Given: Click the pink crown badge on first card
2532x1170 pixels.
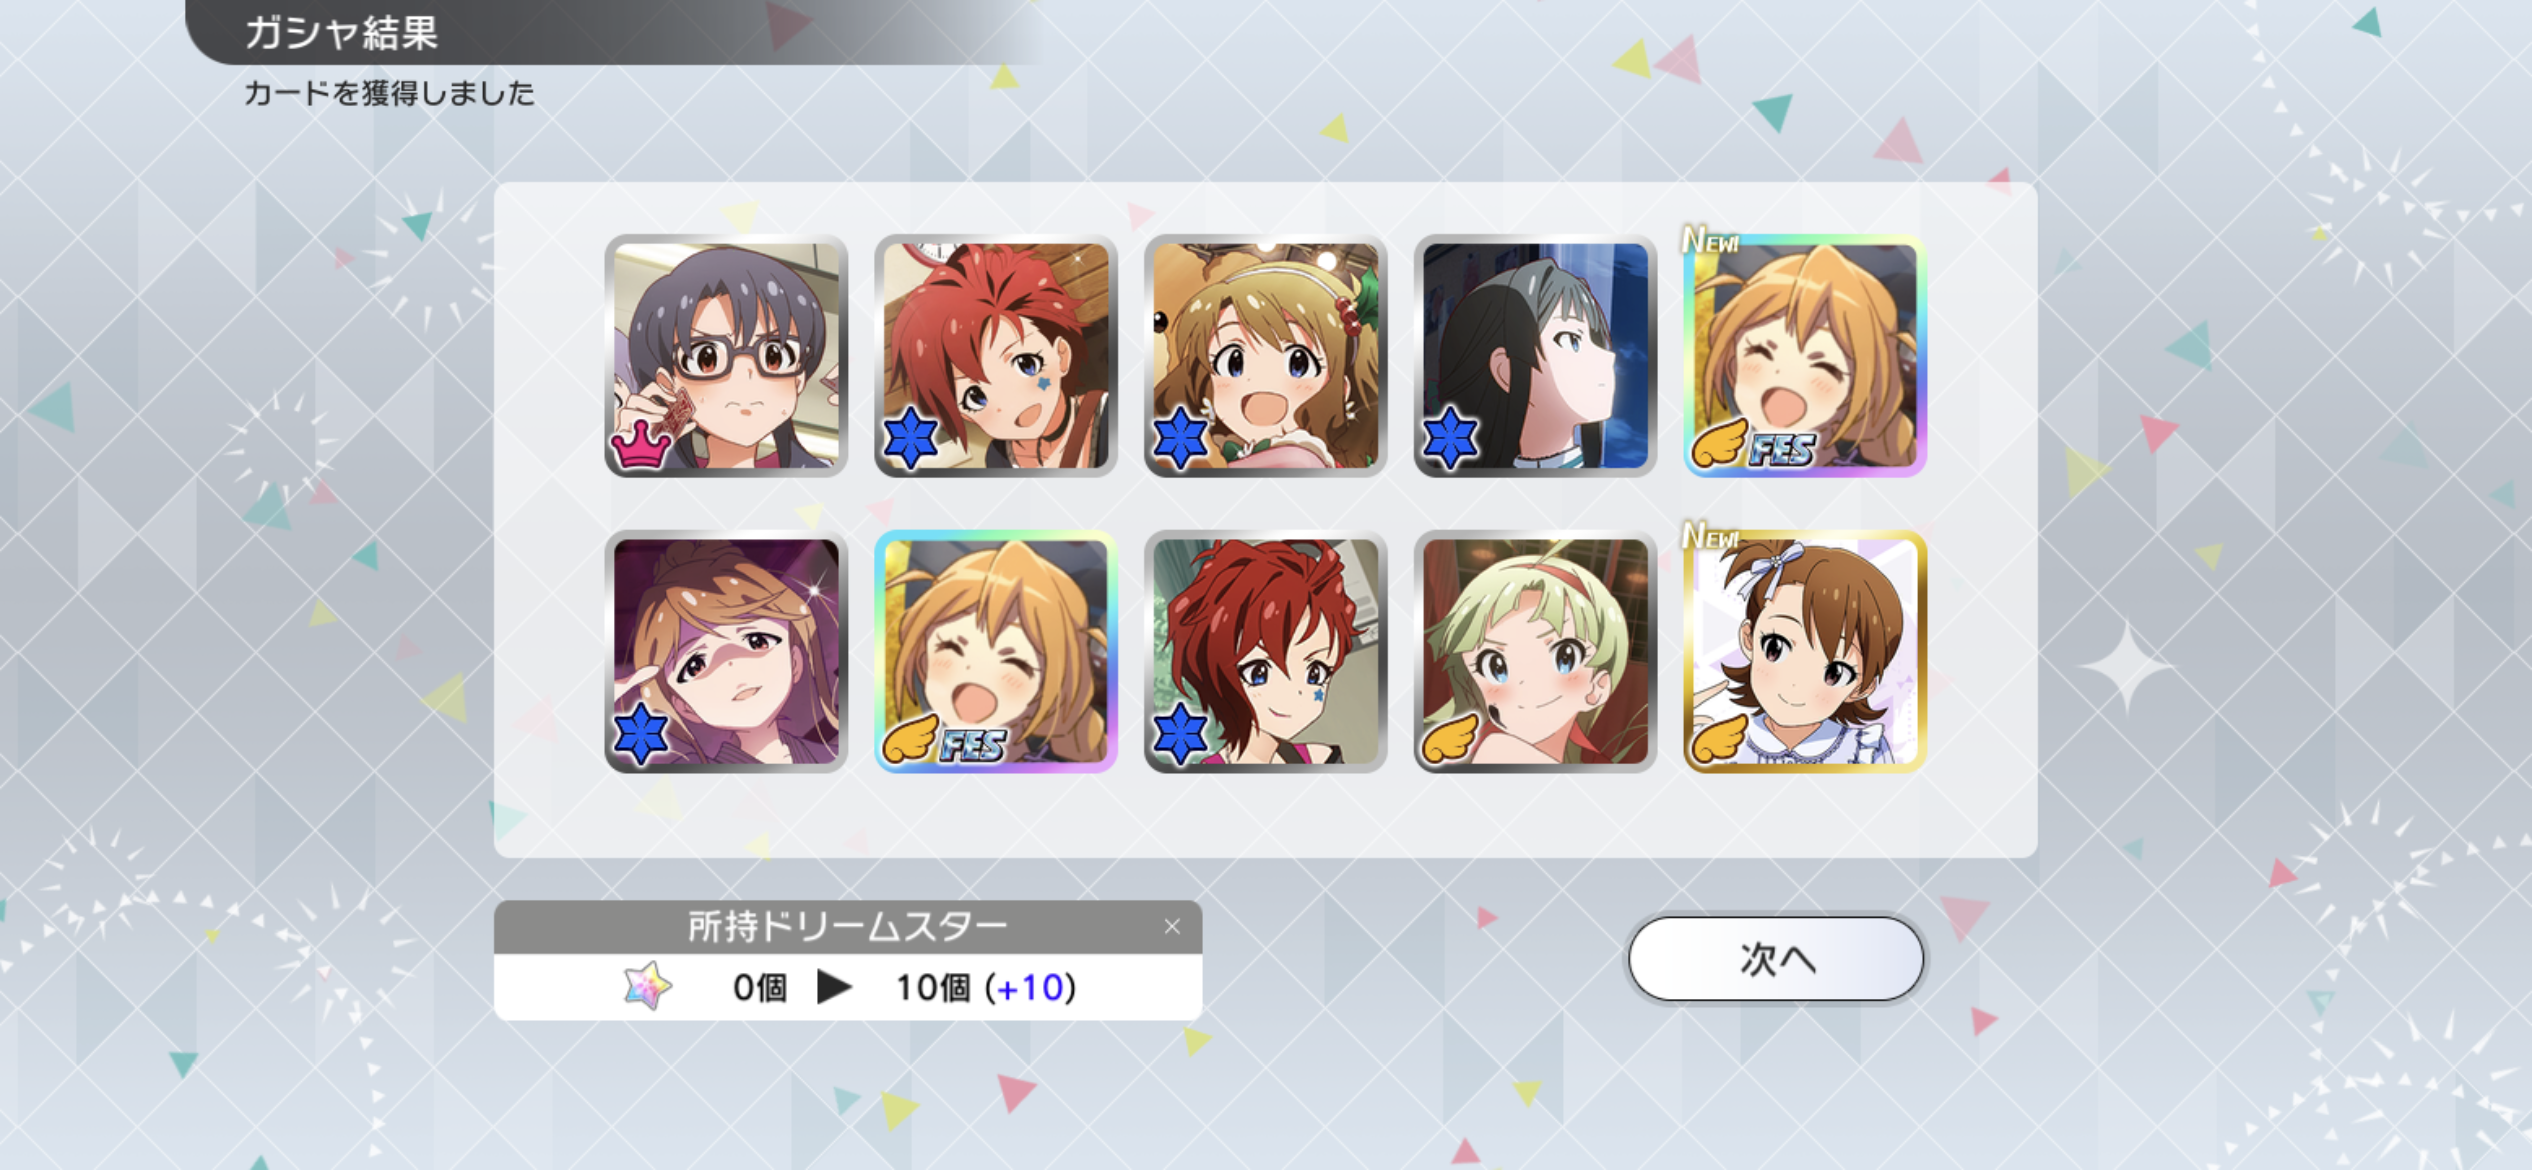Looking at the screenshot, I should tap(641, 444).
